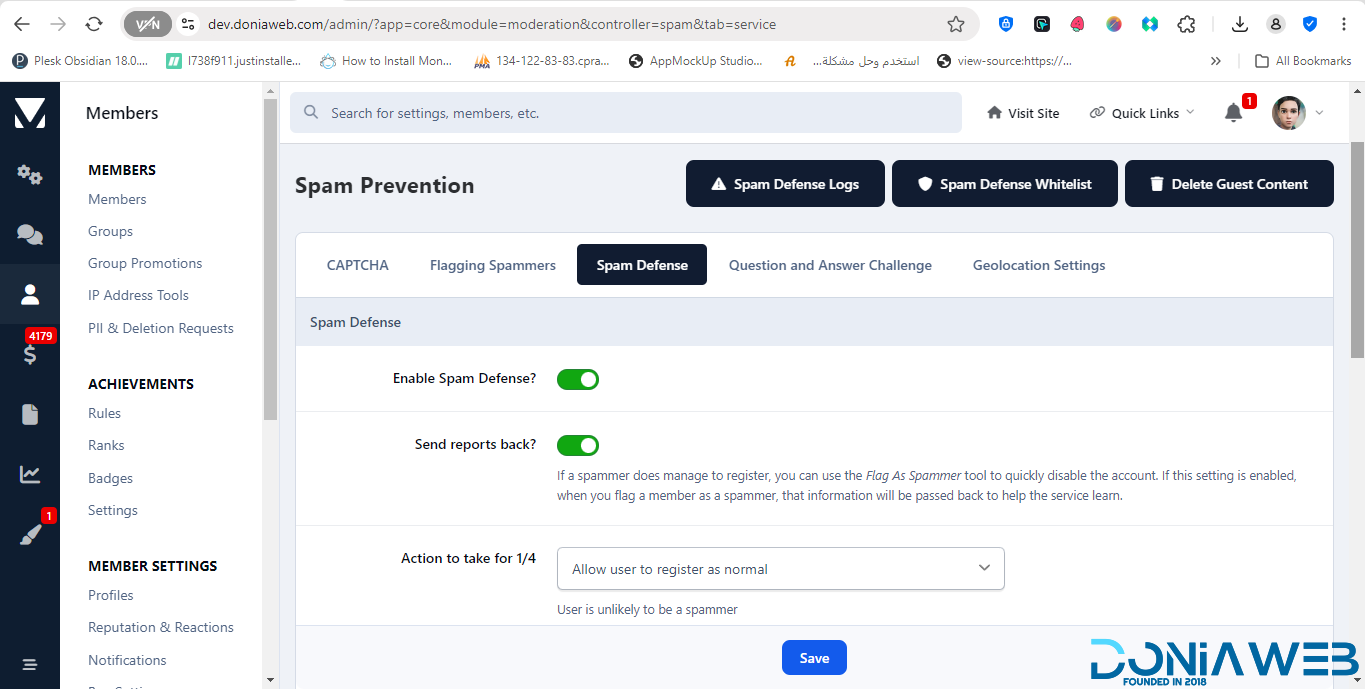
Task: Open the Geolocation Settings tab
Action: [x=1038, y=265]
